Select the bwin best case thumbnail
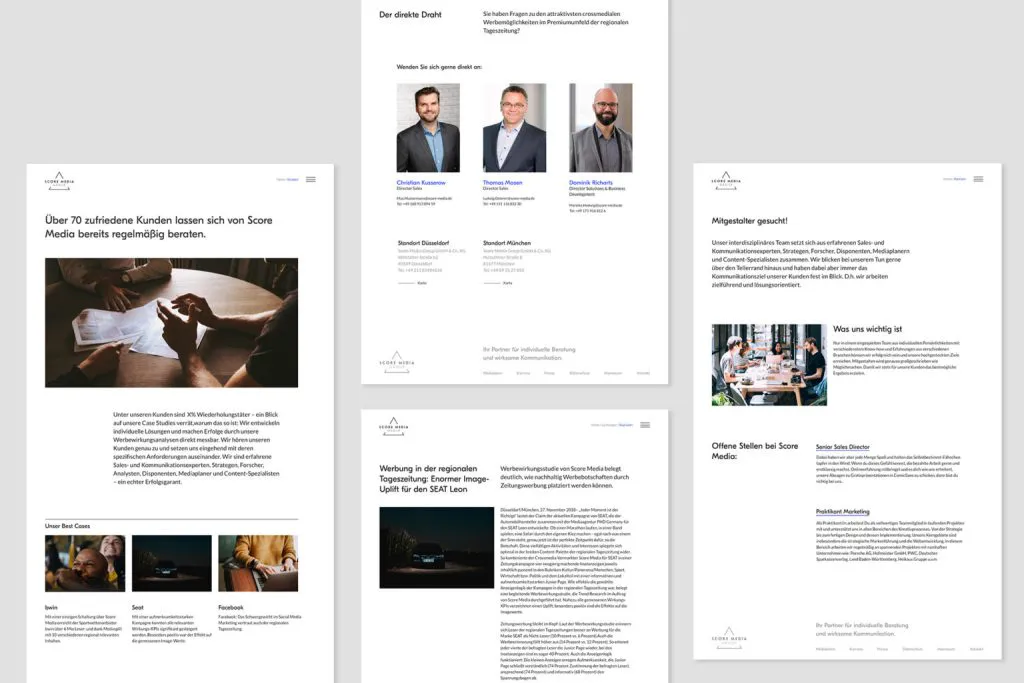Viewport: 1024px width, 683px height. [x=85, y=563]
